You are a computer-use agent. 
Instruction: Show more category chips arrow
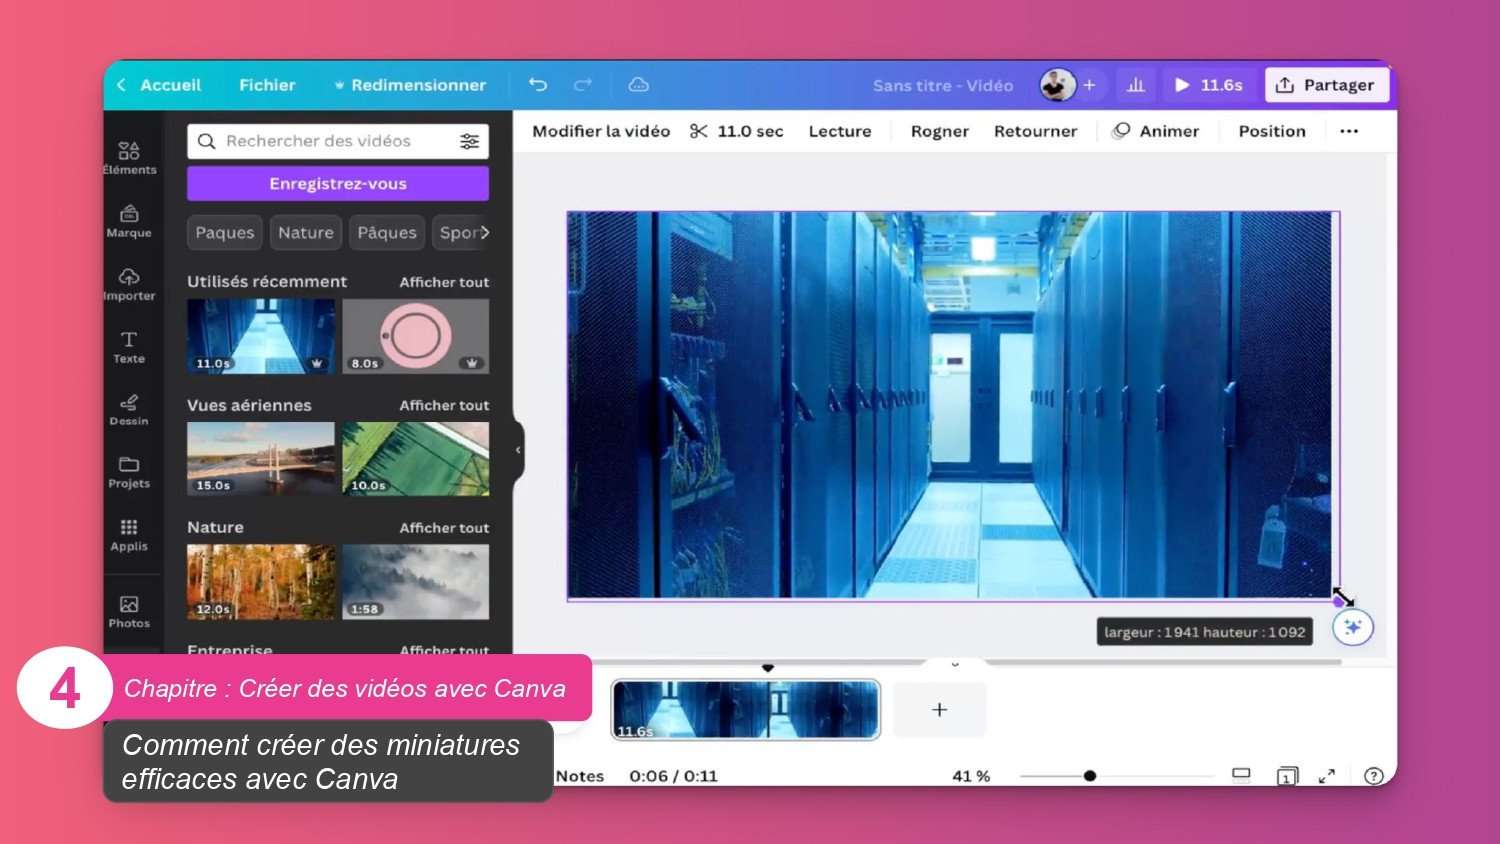(x=485, y=232)
